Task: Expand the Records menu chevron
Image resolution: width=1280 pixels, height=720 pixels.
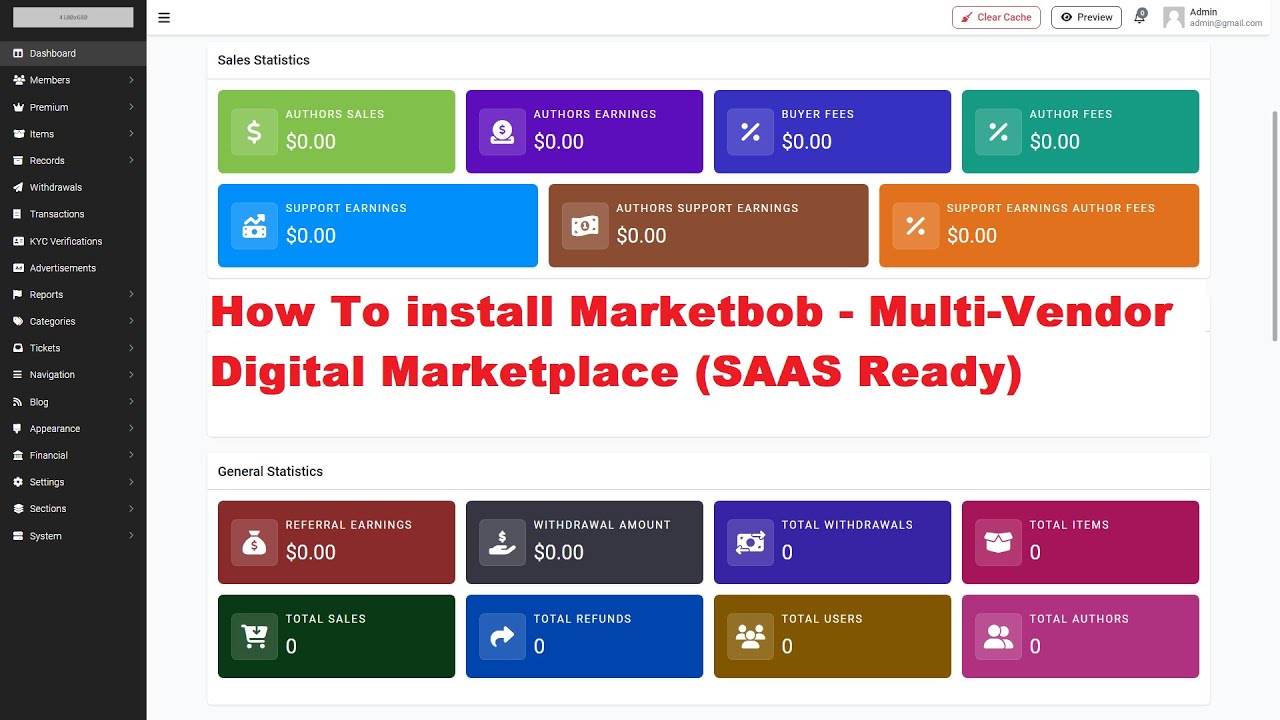Action: point(131,160)
